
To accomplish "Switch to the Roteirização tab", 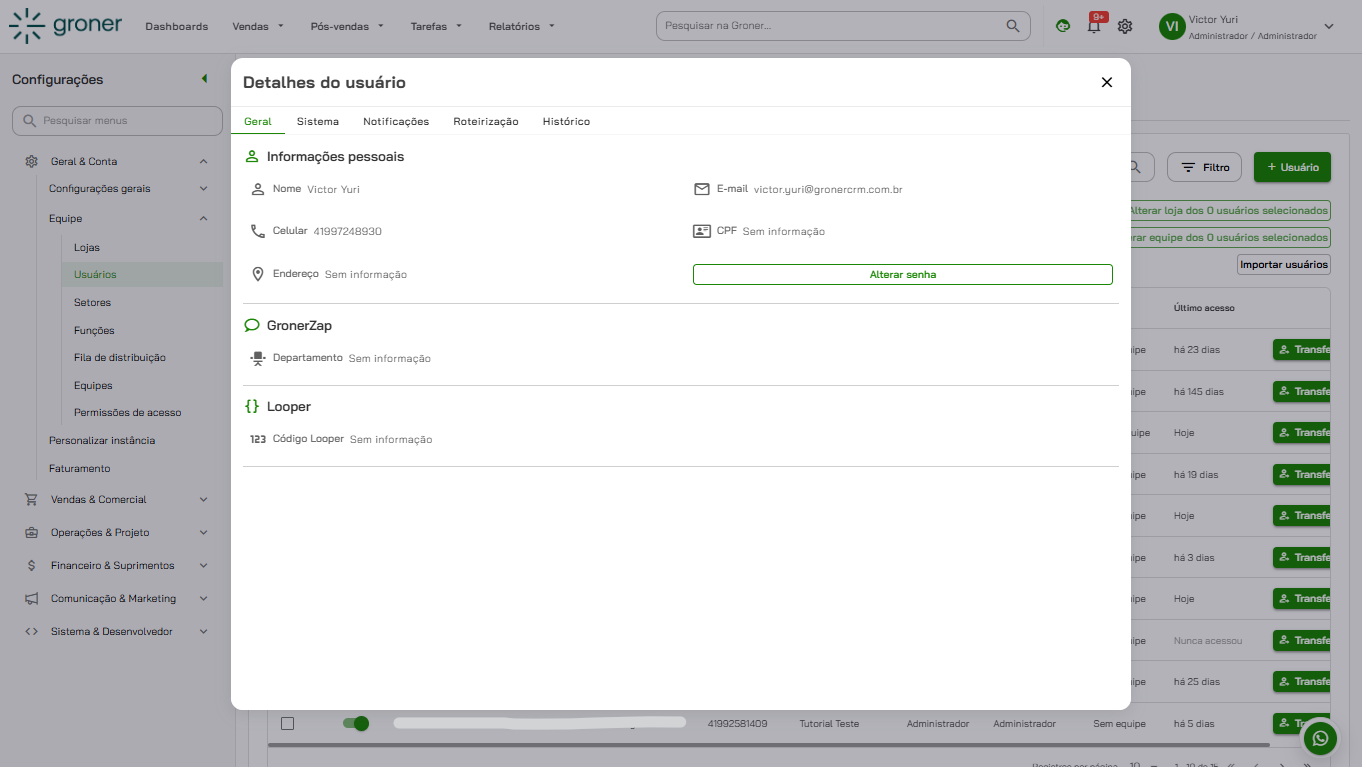I will tap(486, 121).
